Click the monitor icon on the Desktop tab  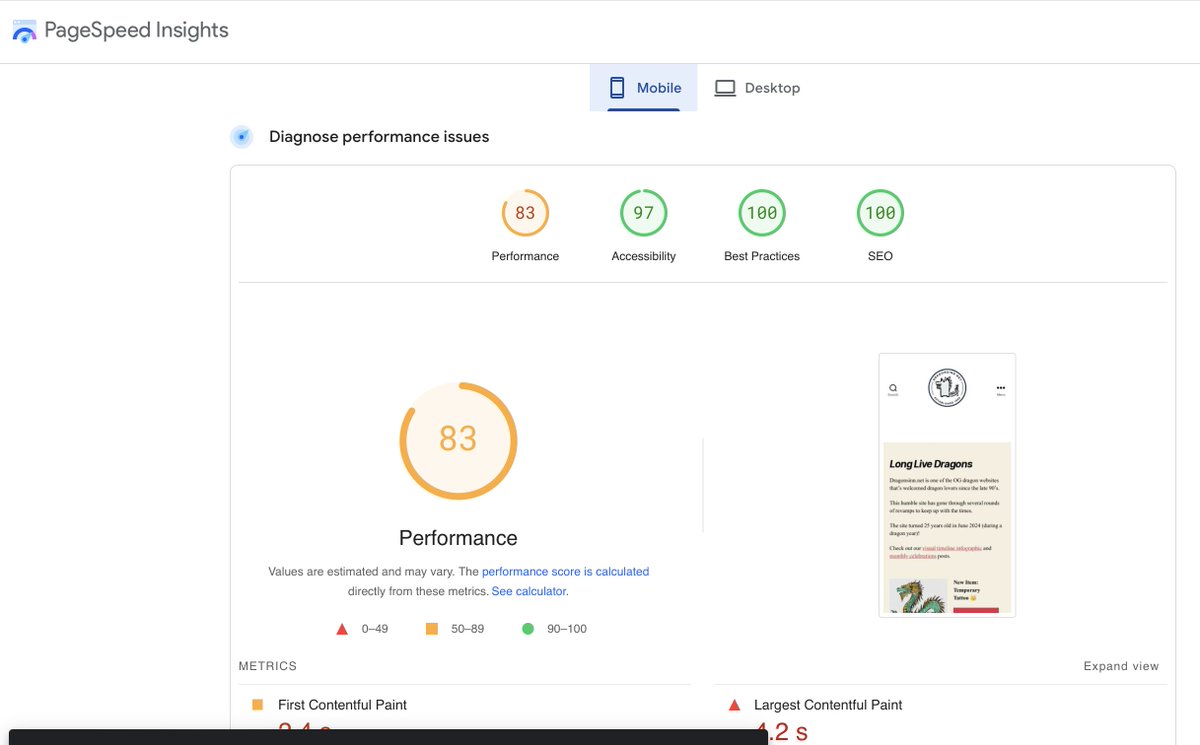click(724, 87)
